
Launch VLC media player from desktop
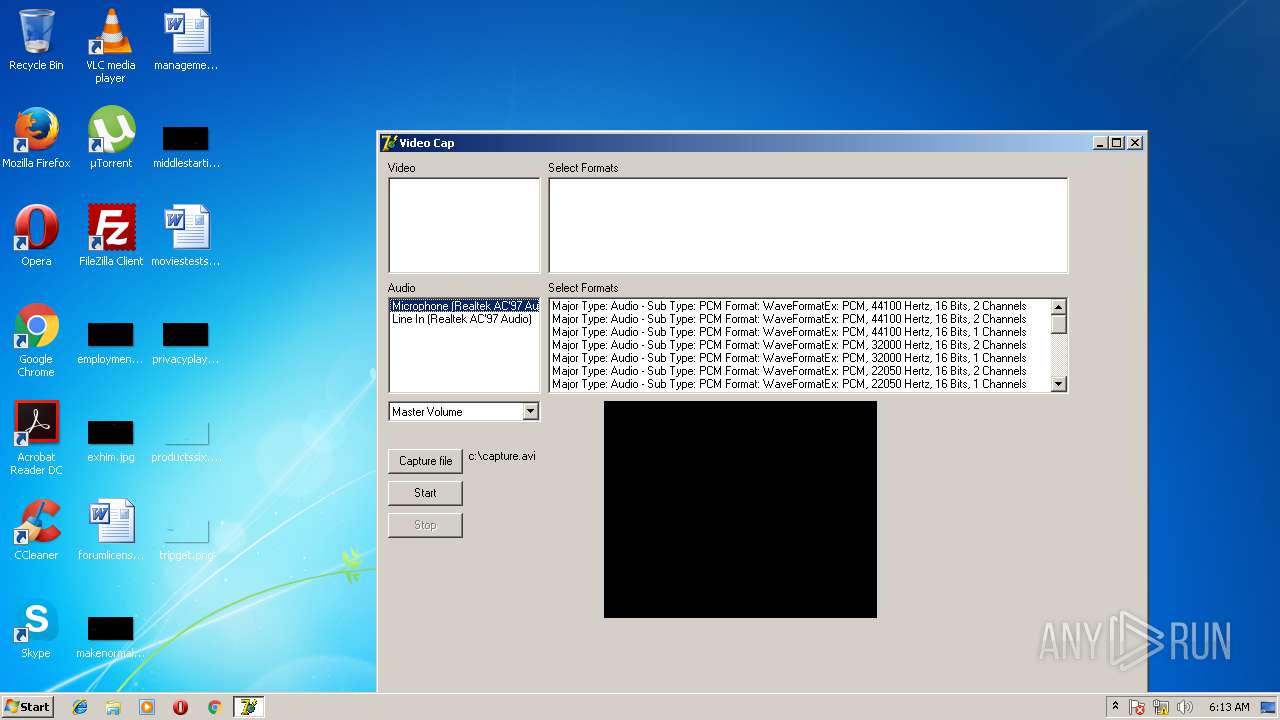pyautogui.click(x=110, y=46)
